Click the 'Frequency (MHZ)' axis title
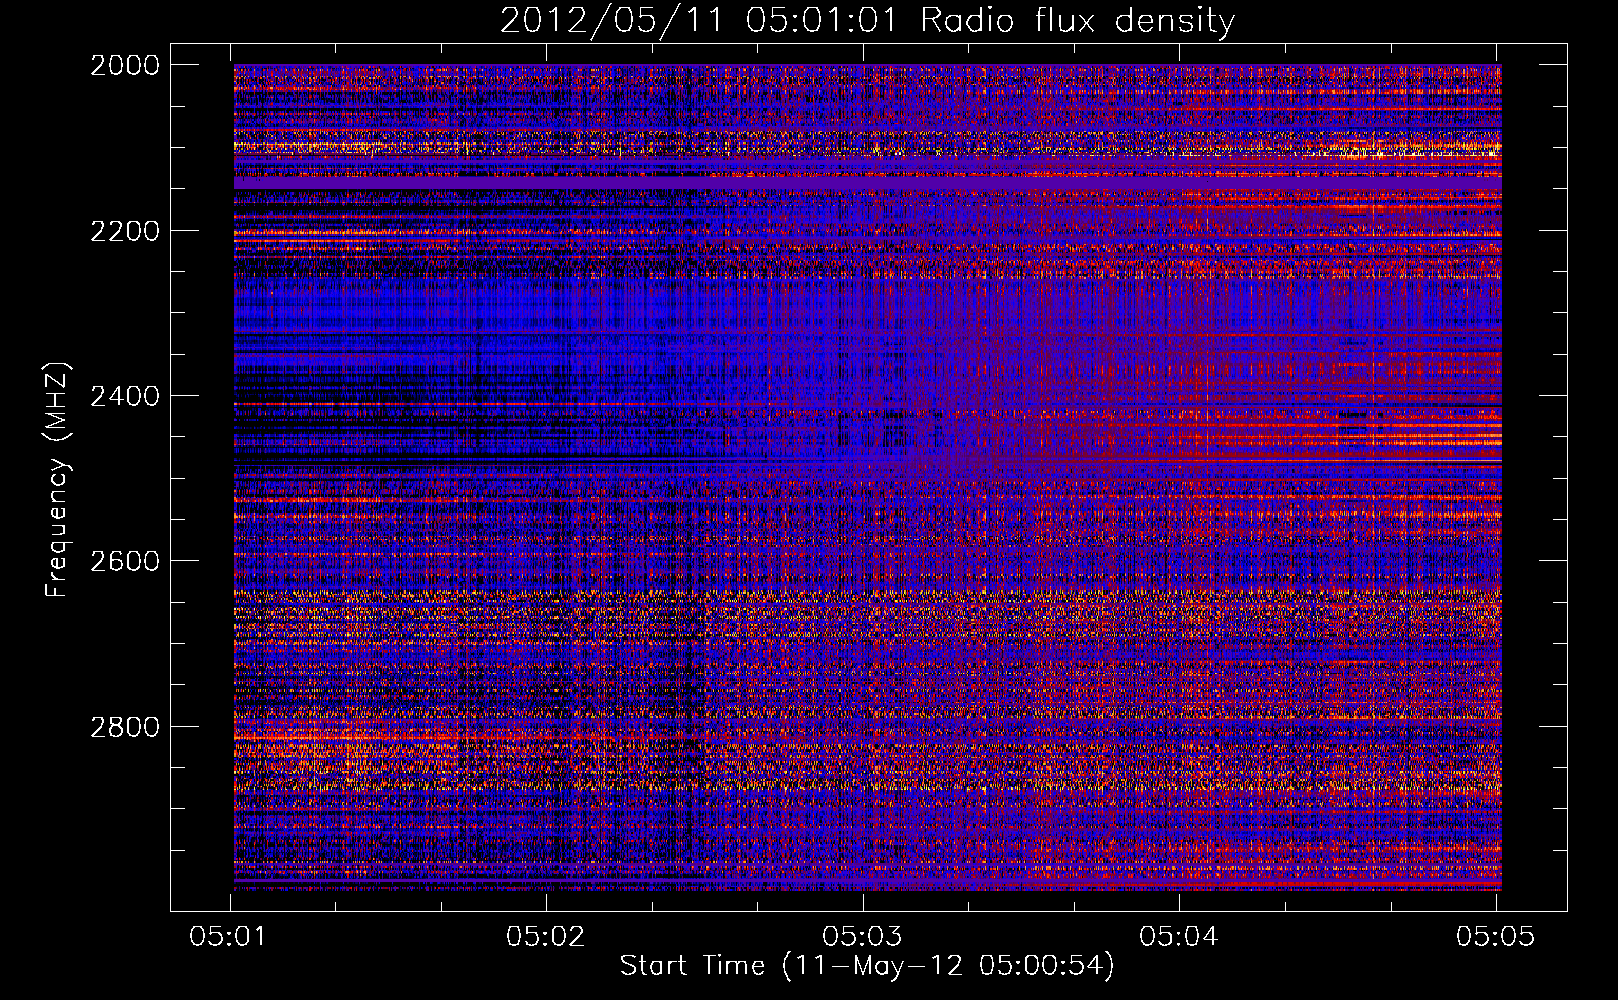This screenshot has width=1618, height=1000. [x=57, y=480]
